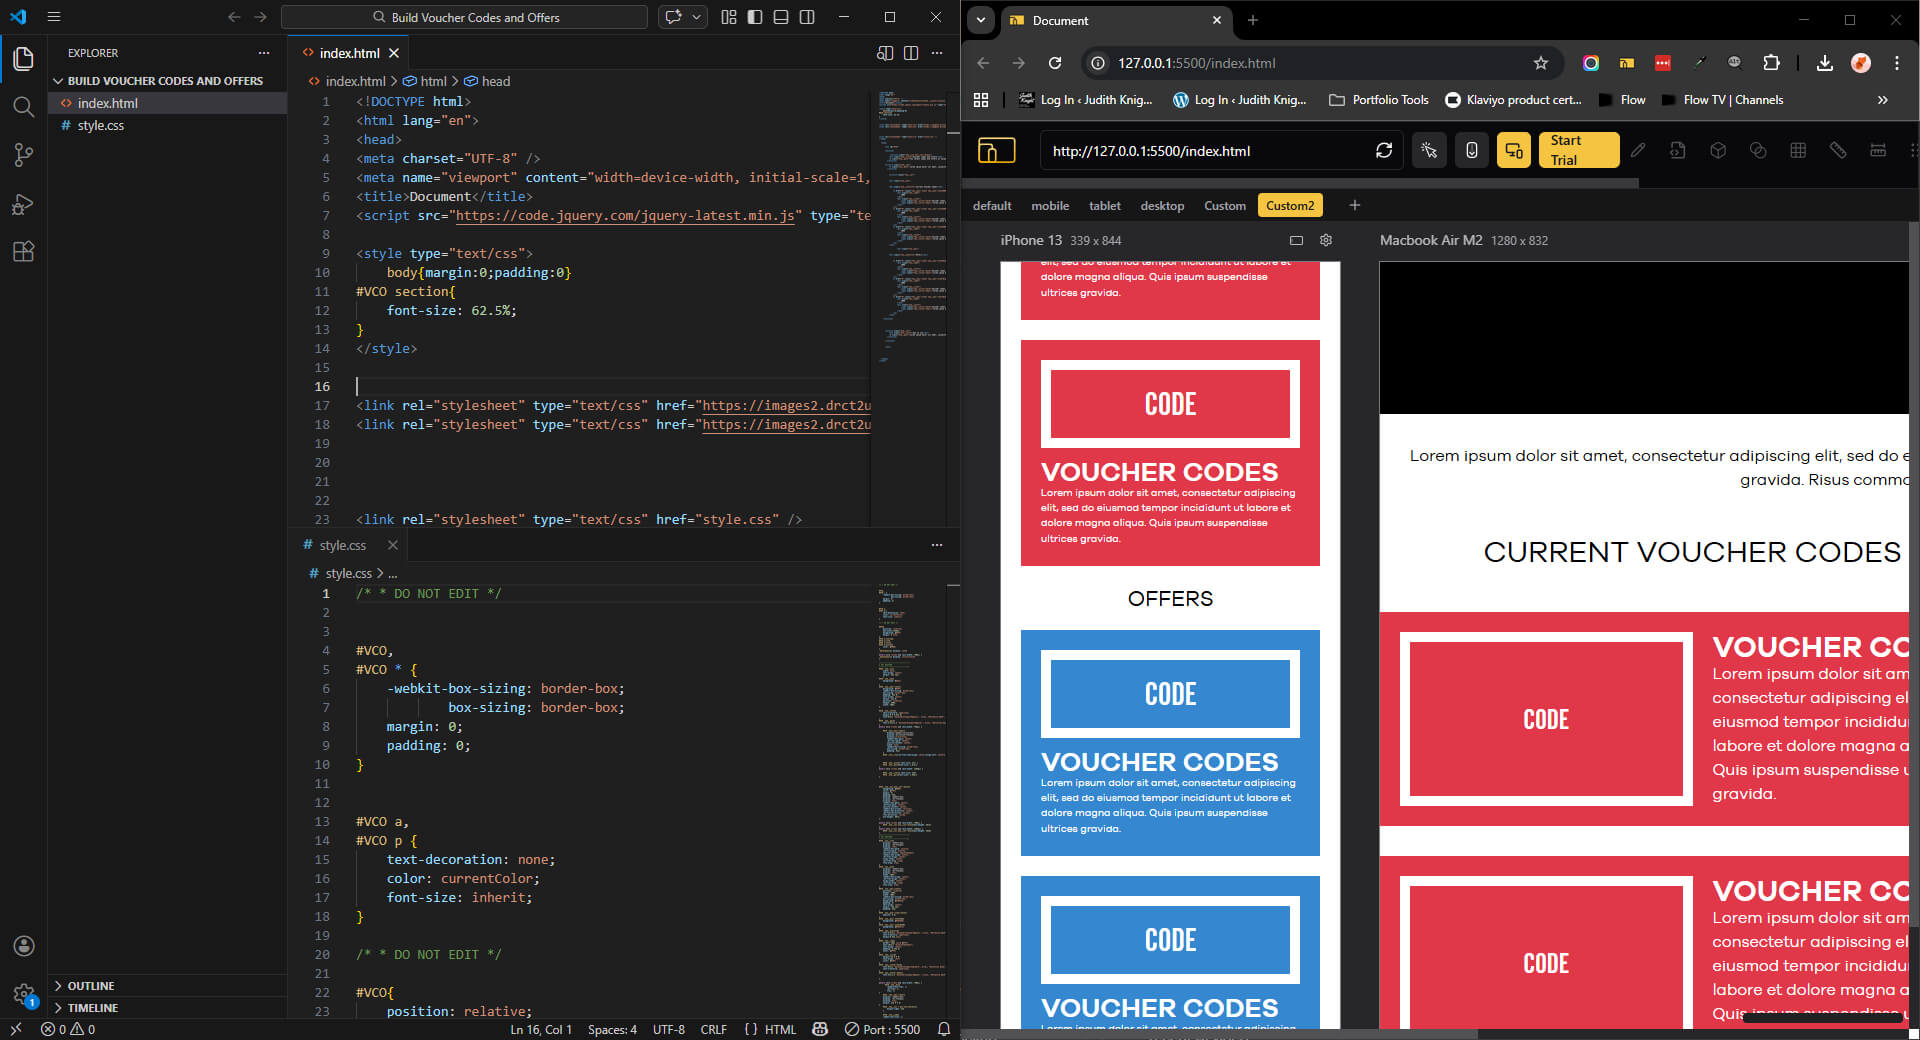
Task: Click the open preview icon beside split editor
Action: (x=885, y=53)
